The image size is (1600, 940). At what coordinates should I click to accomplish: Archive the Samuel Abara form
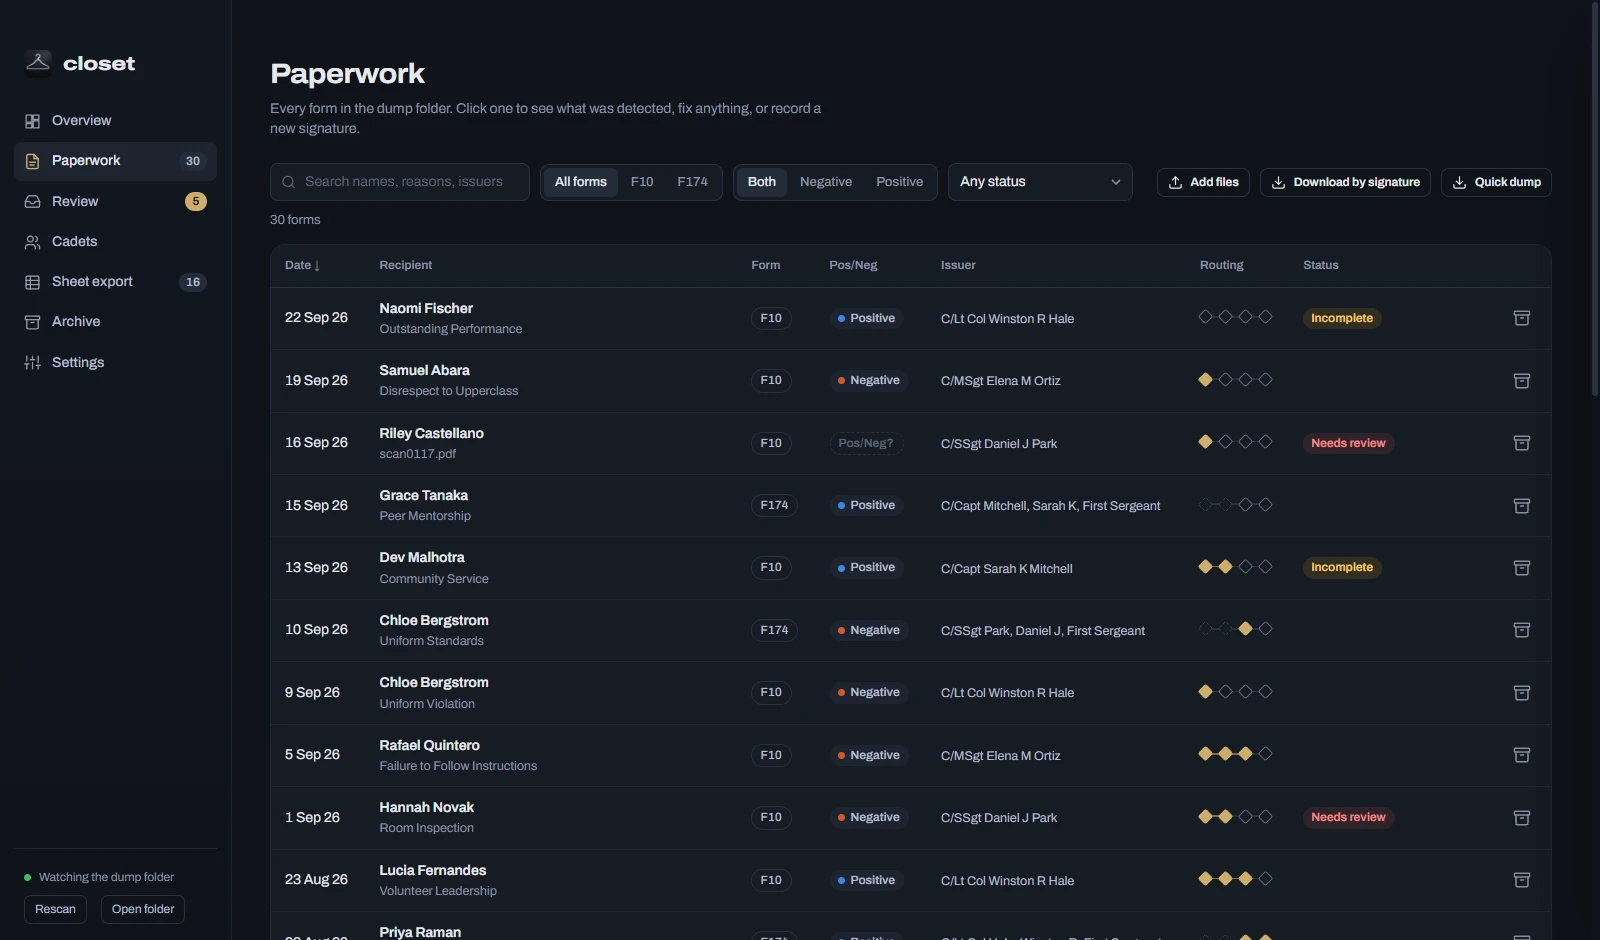point(1522,381)
